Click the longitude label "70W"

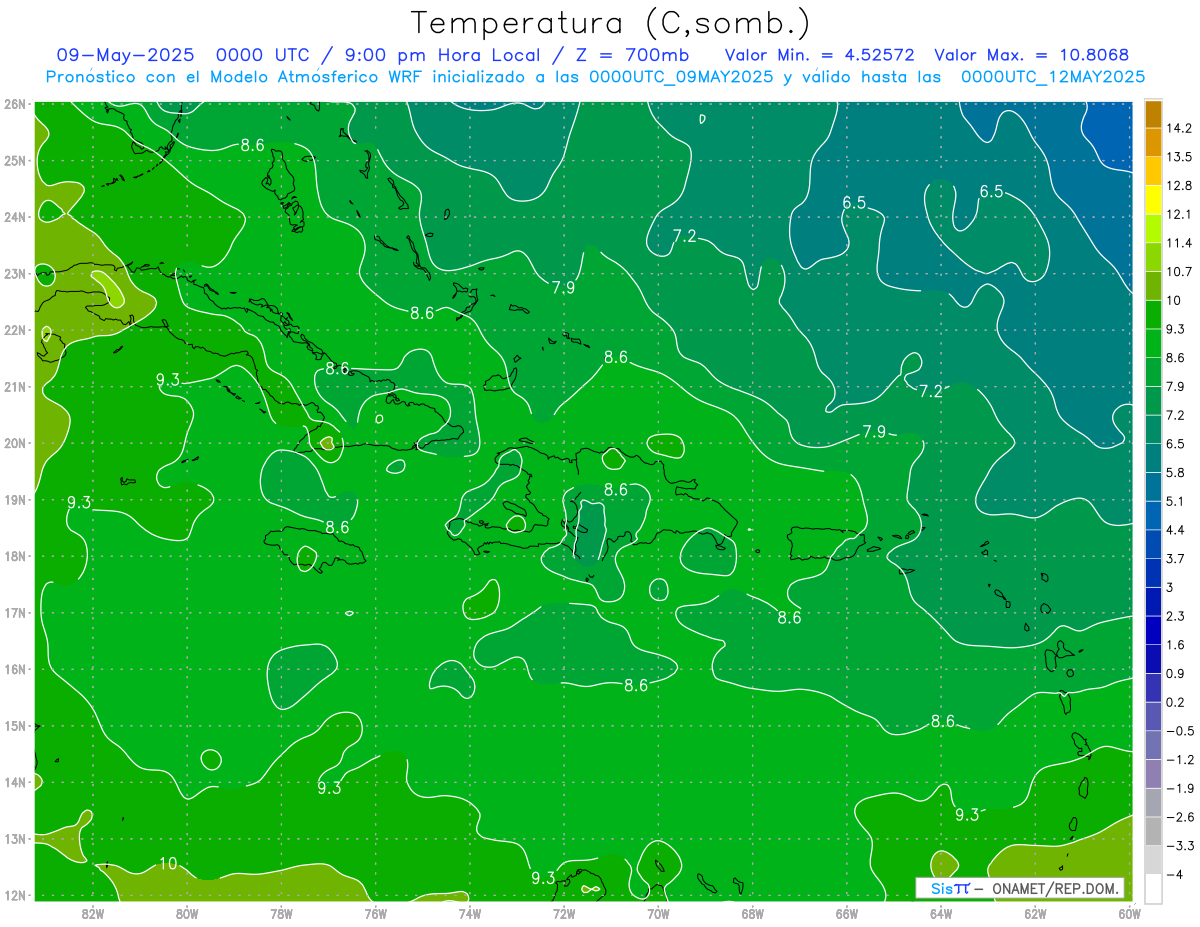658,913
